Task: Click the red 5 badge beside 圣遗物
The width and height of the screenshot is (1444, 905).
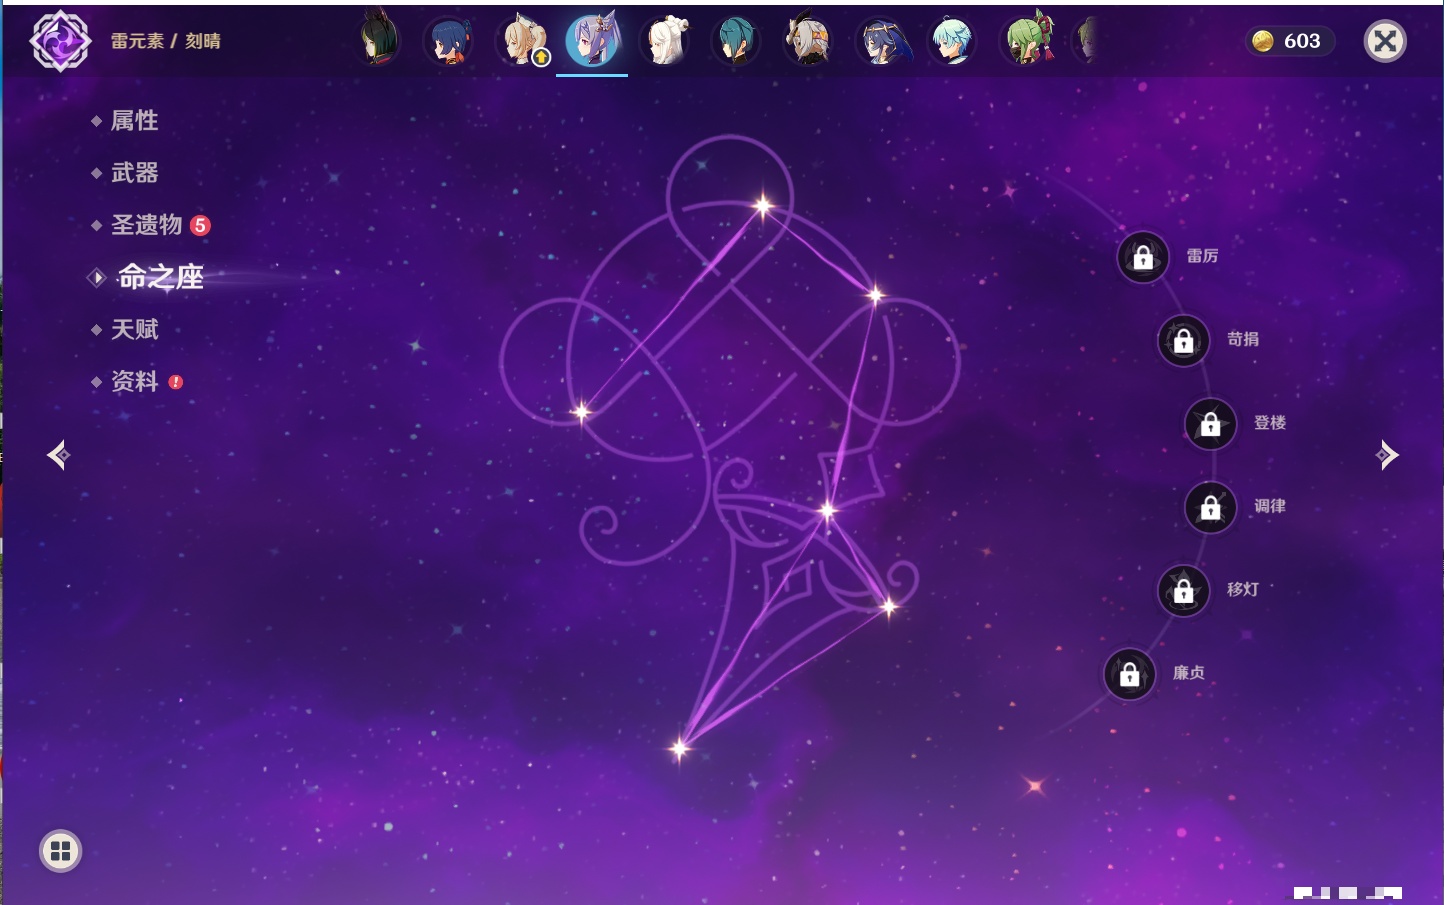Action: 200,225
